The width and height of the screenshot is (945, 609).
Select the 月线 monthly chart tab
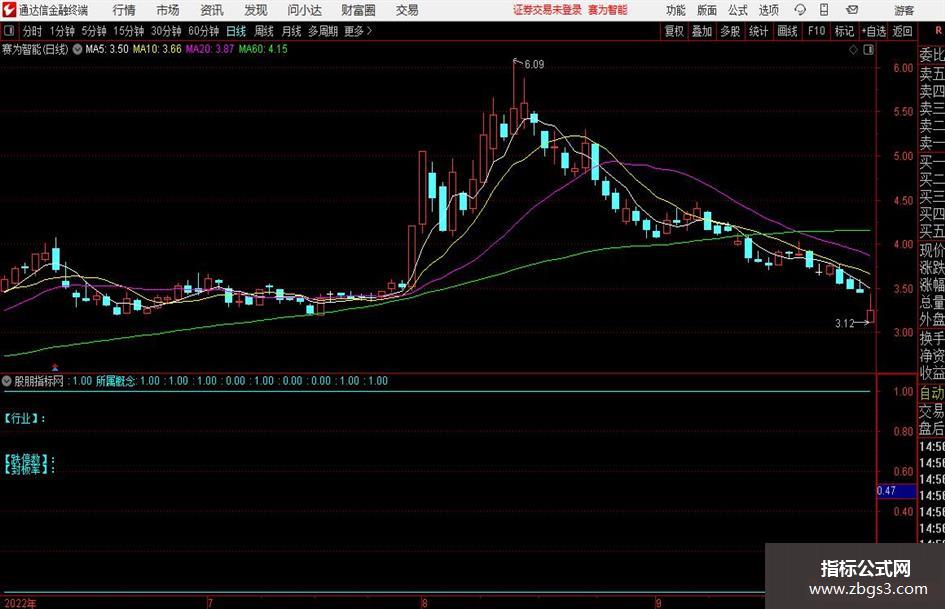point(292,31)
